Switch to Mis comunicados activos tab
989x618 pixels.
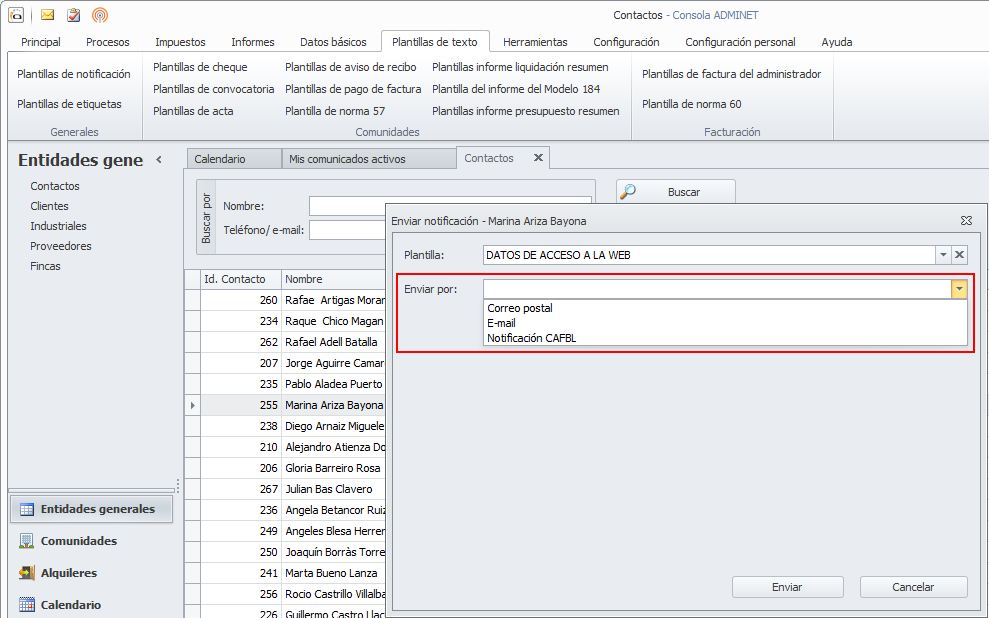point(368,159)
